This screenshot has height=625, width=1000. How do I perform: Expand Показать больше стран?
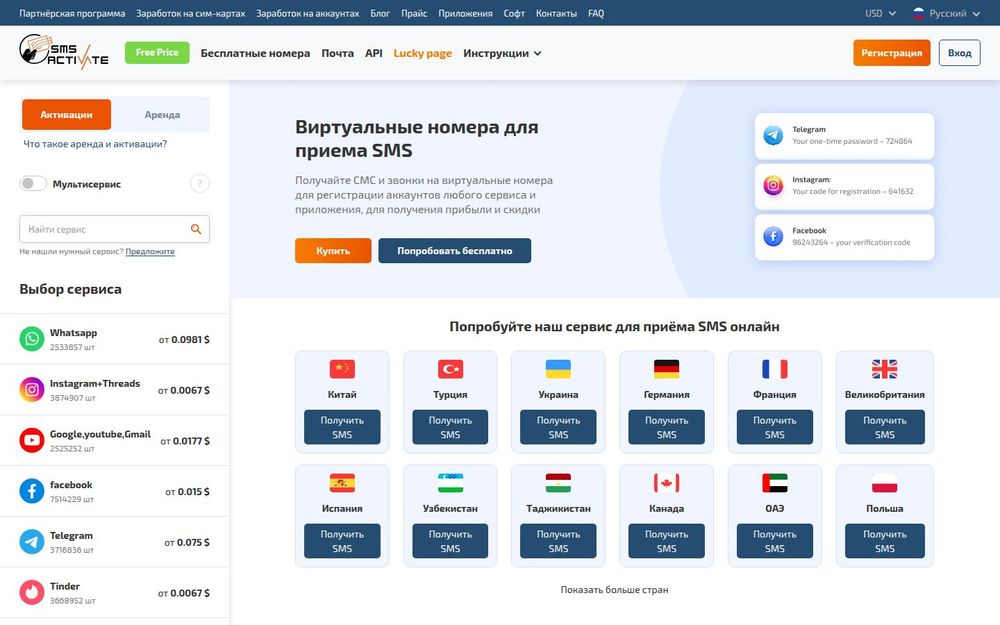pos(614,590)
